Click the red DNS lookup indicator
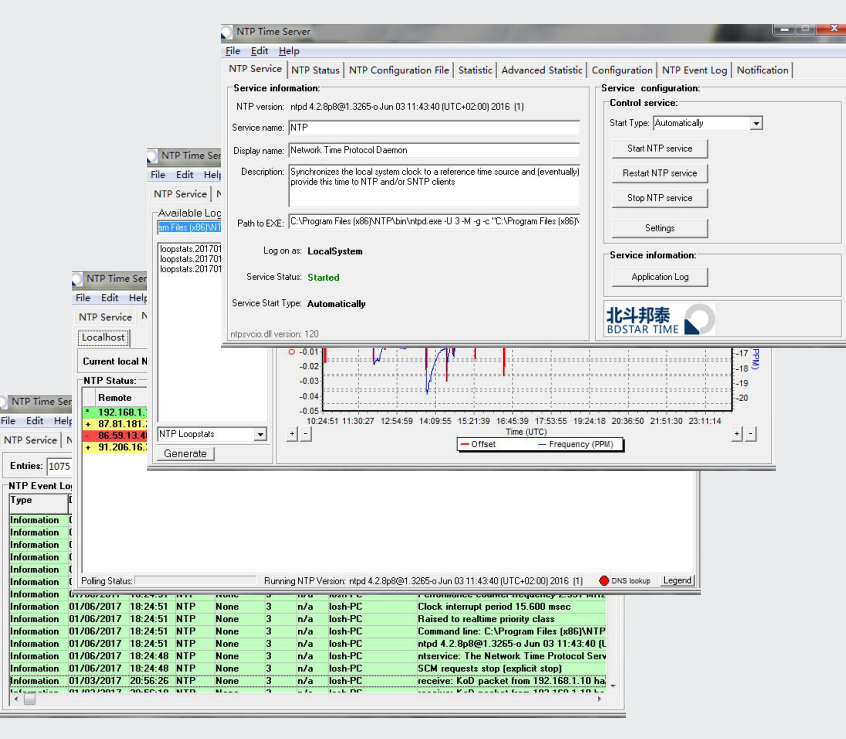The height and width of the screenshot is (739, 846). (x=604, y=581)
